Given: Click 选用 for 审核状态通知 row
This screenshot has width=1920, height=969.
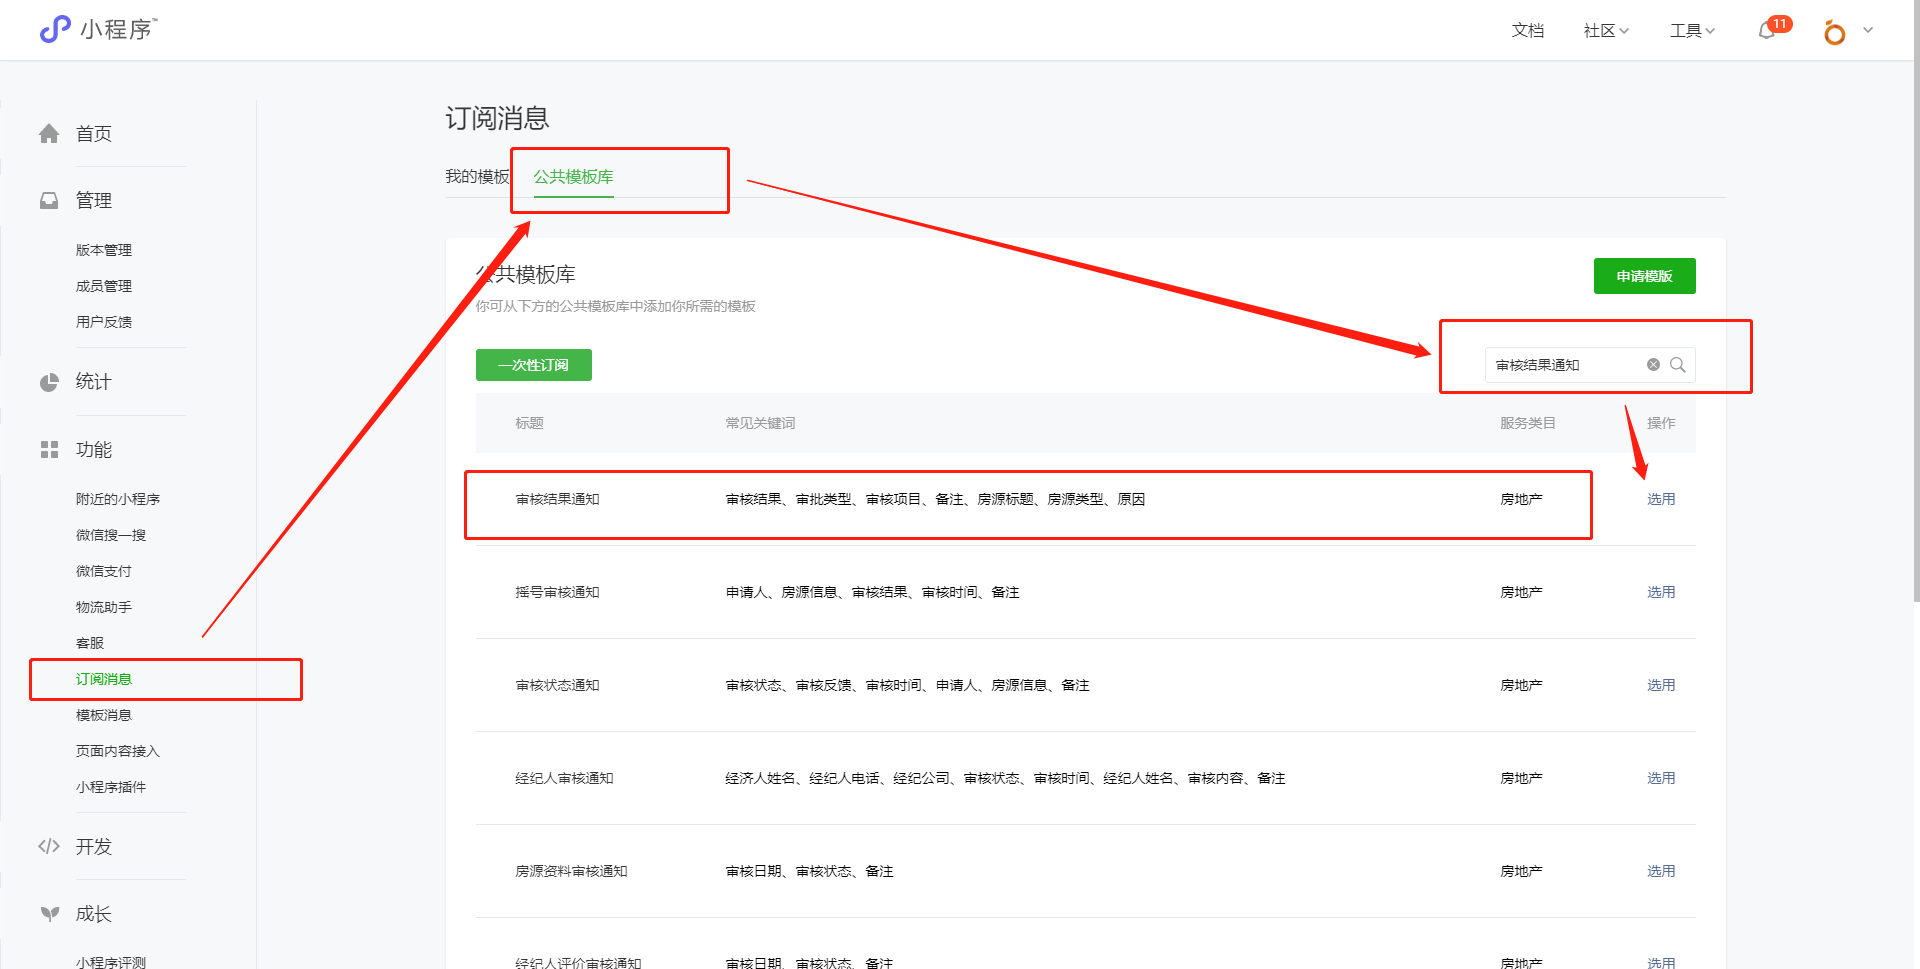Looking at the screenshot, I should [x=1661, y=685].
